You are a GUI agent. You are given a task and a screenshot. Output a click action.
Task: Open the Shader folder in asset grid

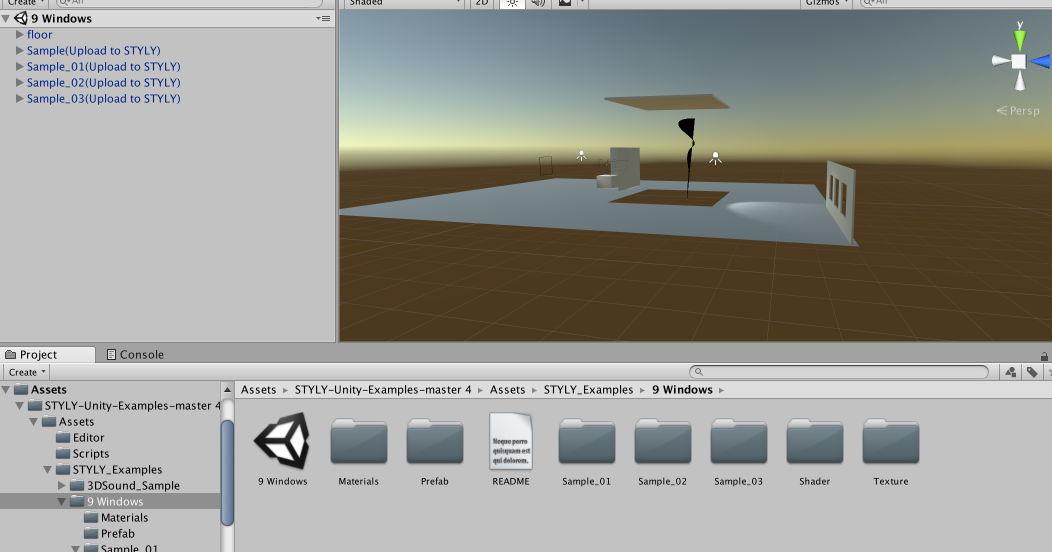point(814,441)
